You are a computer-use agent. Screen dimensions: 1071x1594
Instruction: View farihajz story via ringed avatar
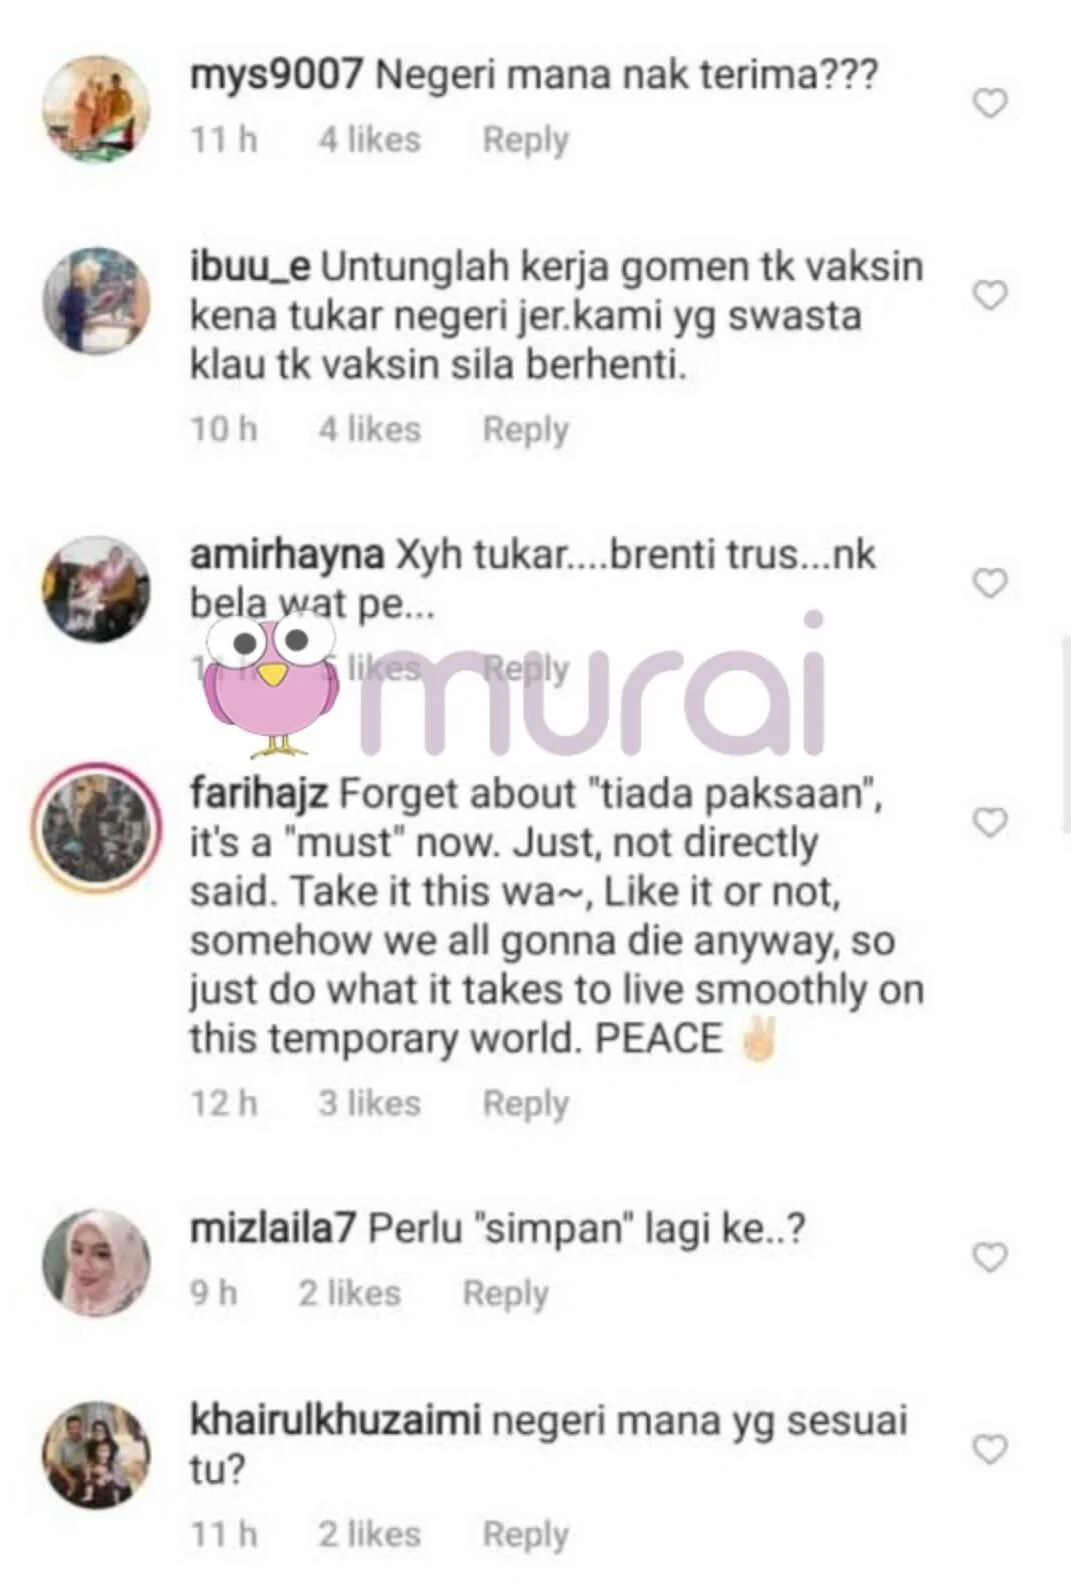pyautogui.click(x=96, y=827)
